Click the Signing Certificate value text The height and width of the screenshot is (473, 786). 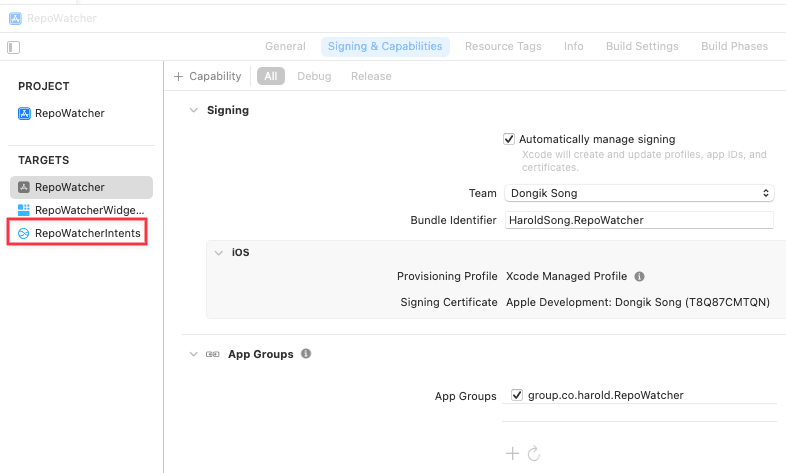click(638, 303)
